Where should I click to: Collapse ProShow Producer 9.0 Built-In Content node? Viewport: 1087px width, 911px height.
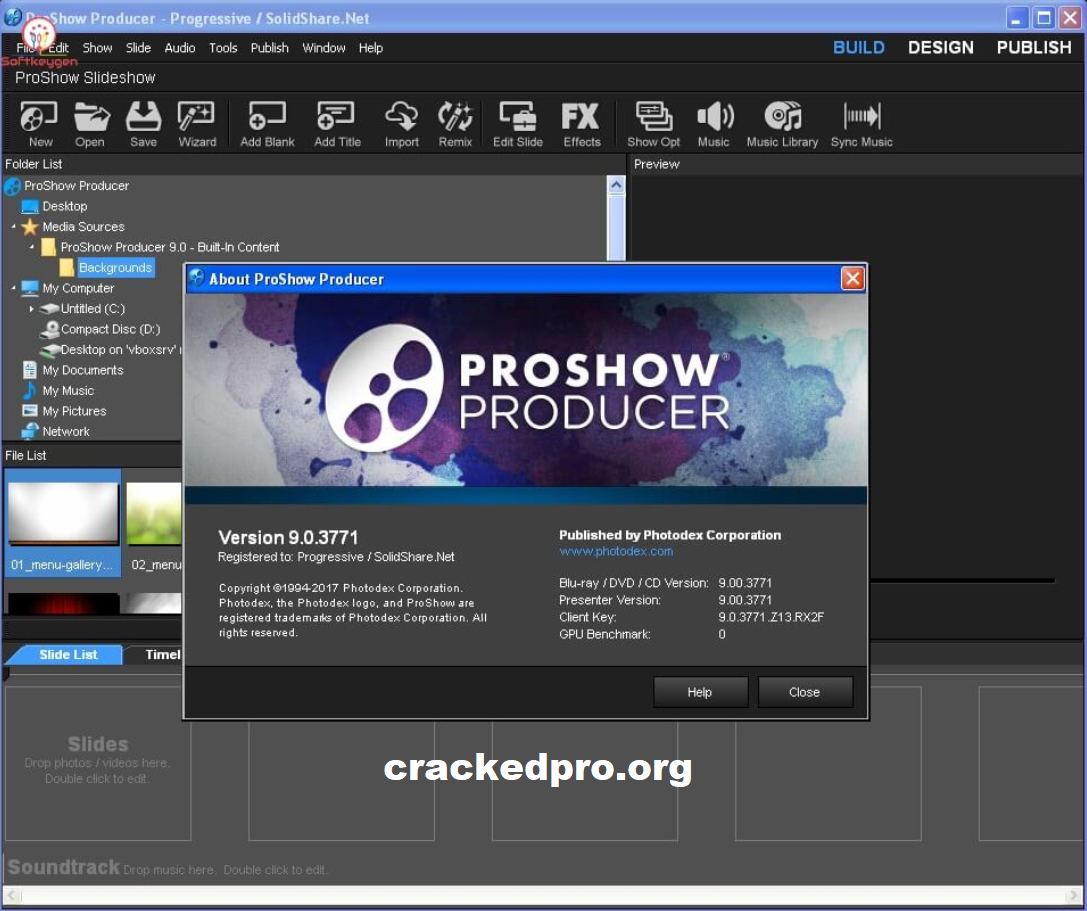click(31, 246)
